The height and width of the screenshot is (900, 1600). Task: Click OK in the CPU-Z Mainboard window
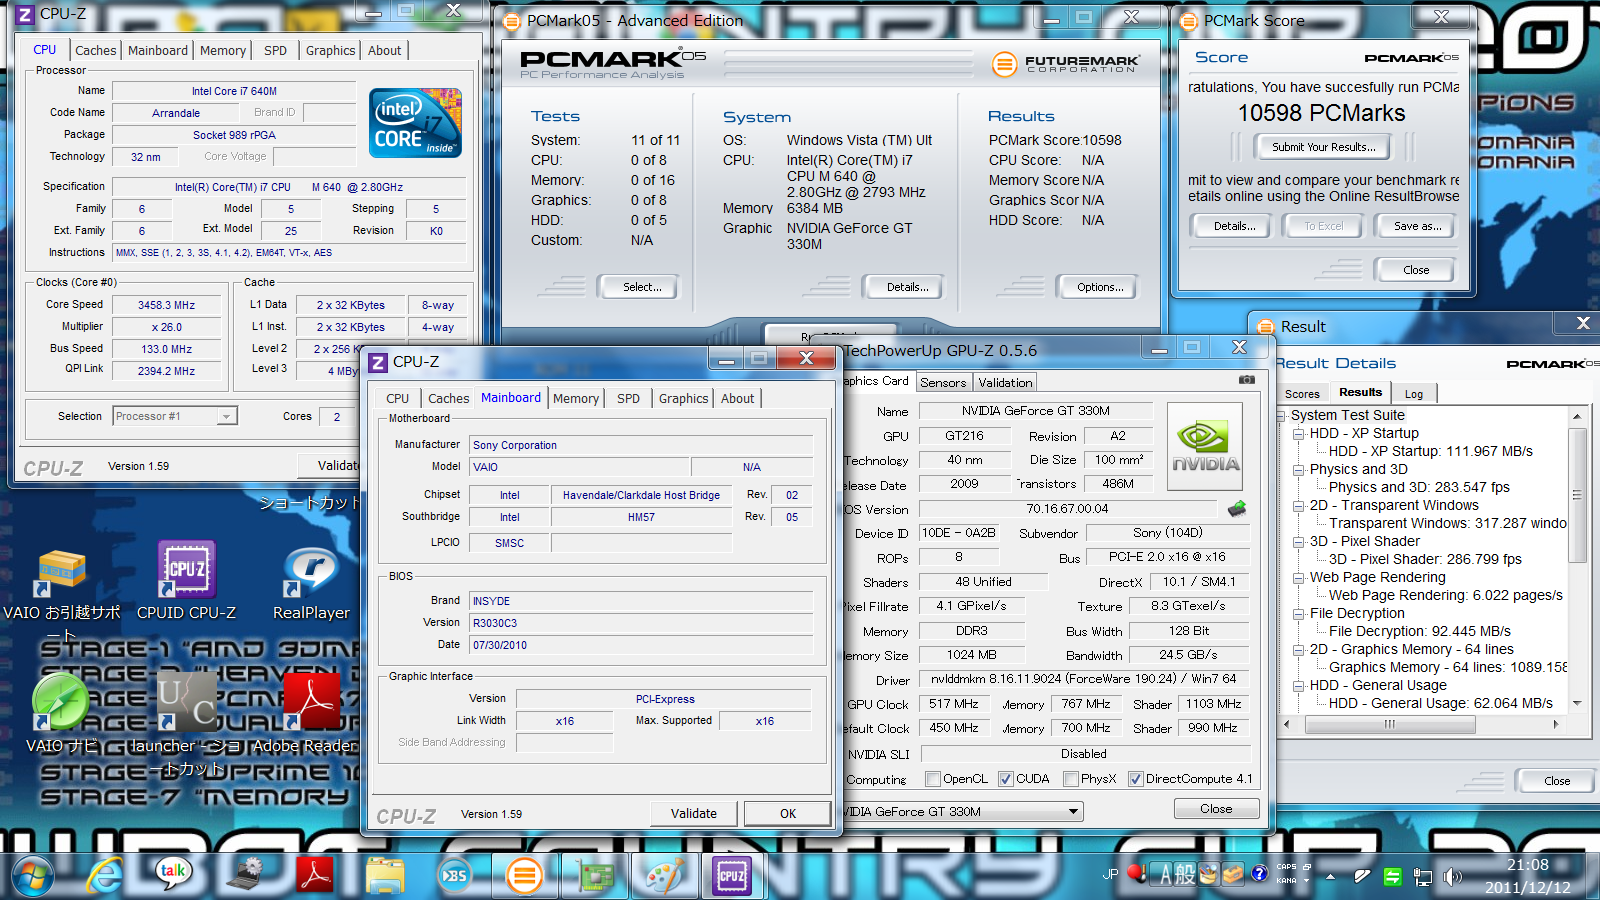point(788,813)
